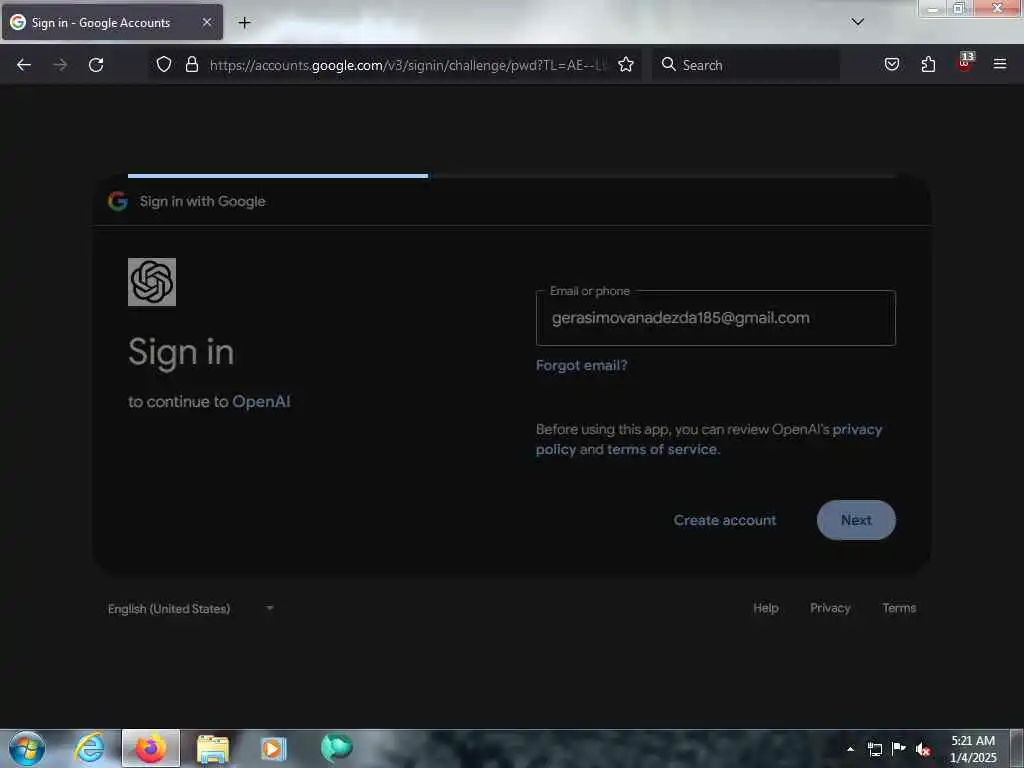The width and height of the screenshot is (1024, 768).
Task: Open Firefox application hamburger menu
Action: pos(1000,64)
